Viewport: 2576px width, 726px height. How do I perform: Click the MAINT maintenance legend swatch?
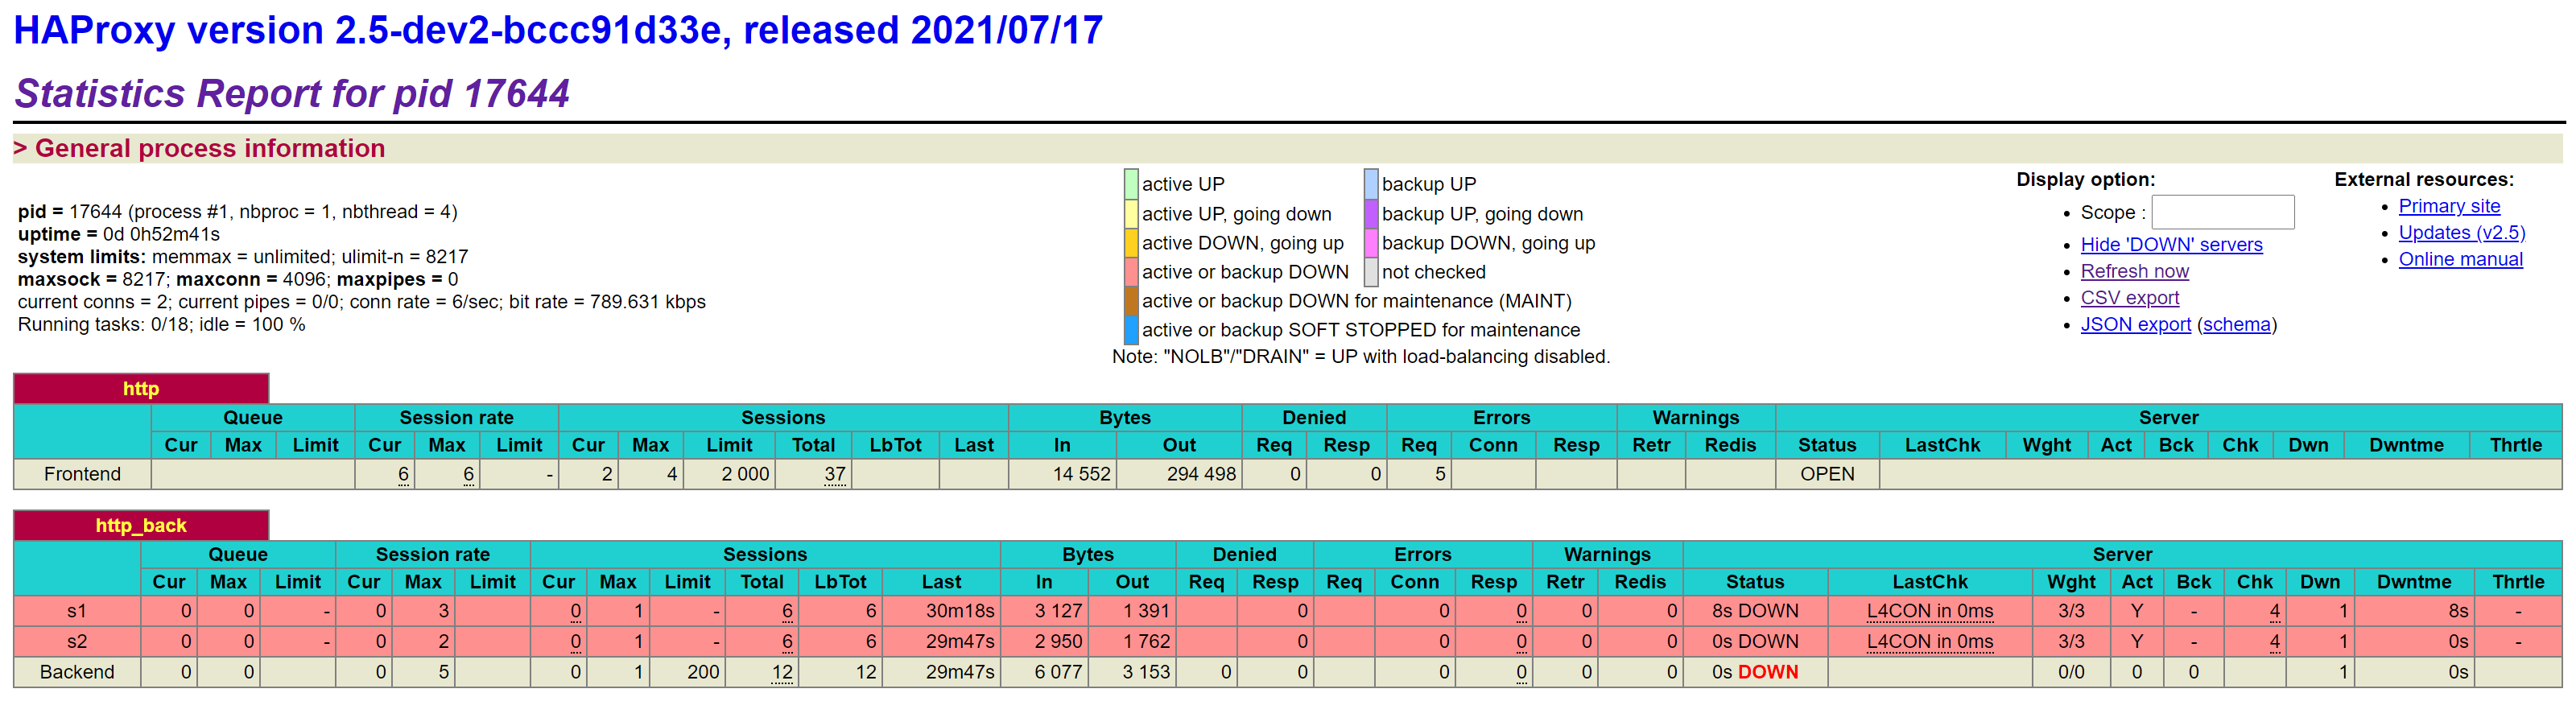tap(1131, 301)
